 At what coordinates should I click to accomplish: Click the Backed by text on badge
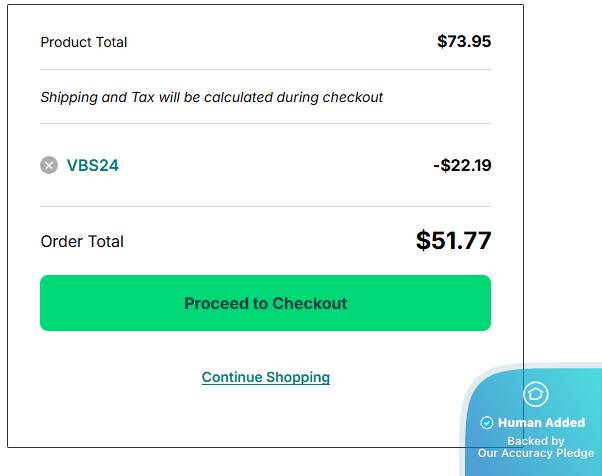[x=535, y=441]
